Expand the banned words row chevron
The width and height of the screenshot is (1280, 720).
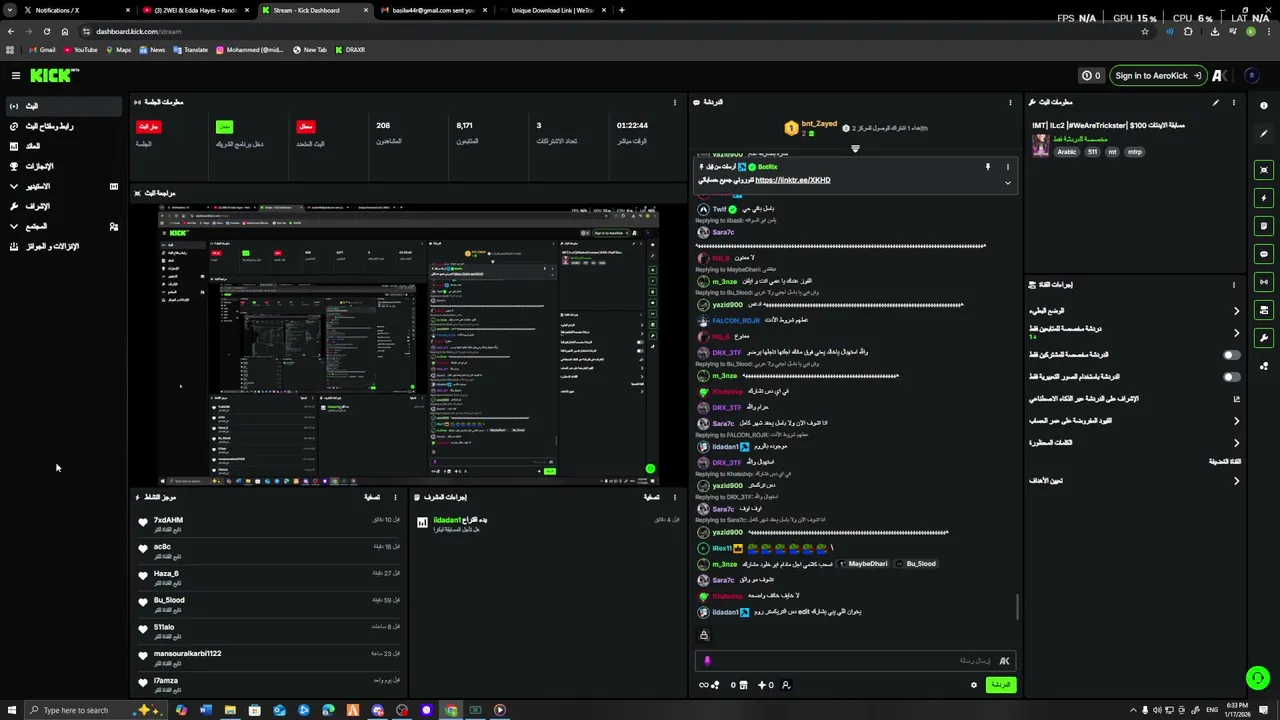(x=1236, y=443)
